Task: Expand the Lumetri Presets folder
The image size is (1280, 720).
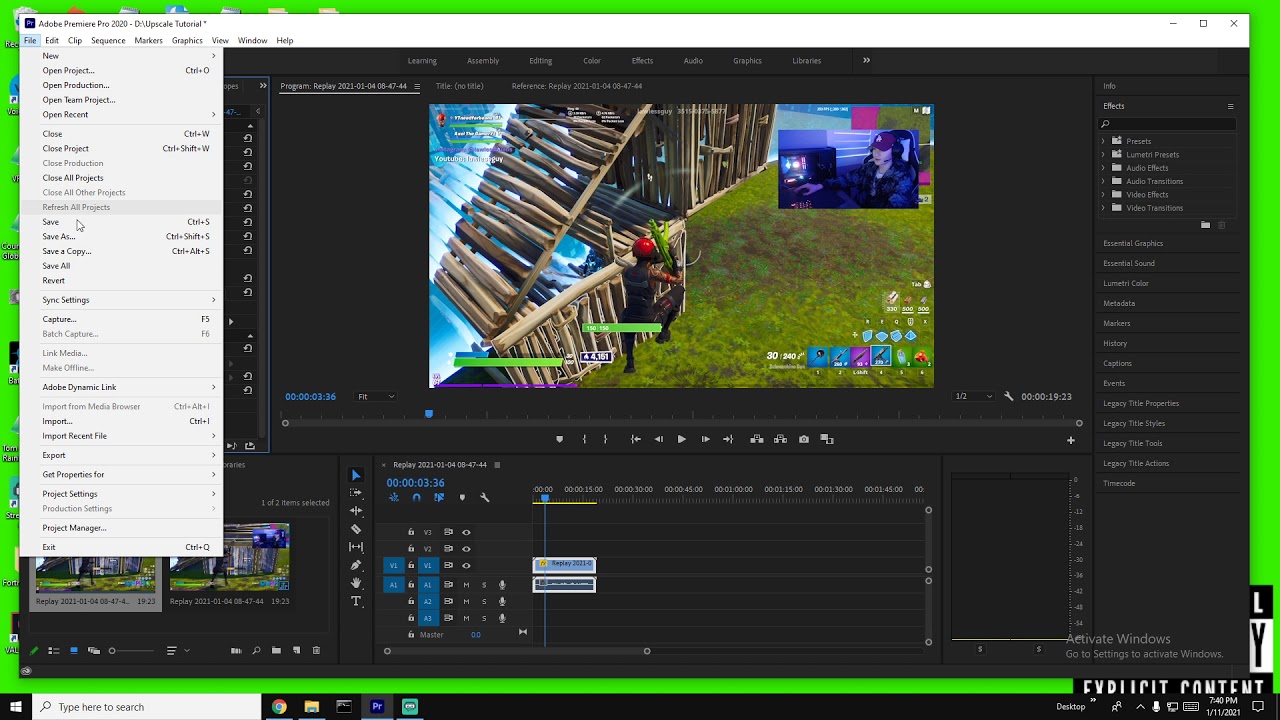Action: pos(1103,154)
